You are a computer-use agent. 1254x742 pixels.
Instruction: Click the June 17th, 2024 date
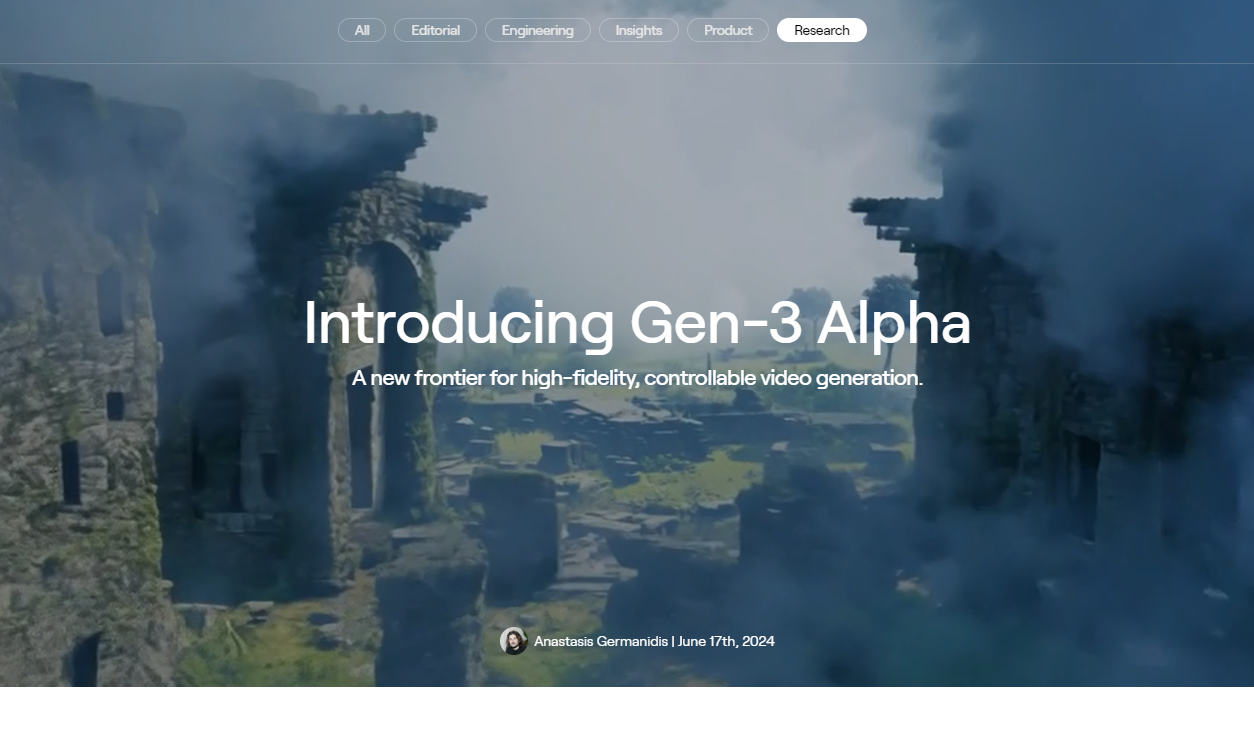click(x=726, y=641)
